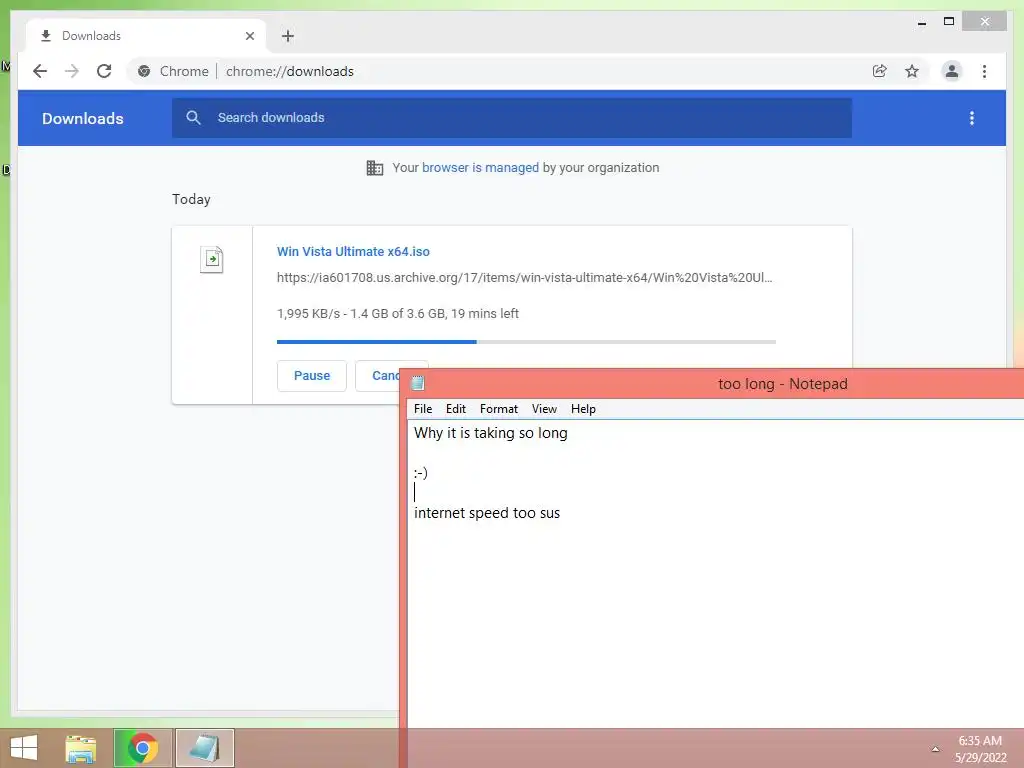Viewport: 1024px width, 768px height.
Task: Click the Notepad title bar icon
Action: pyautogui.click(x=418, y=383)
